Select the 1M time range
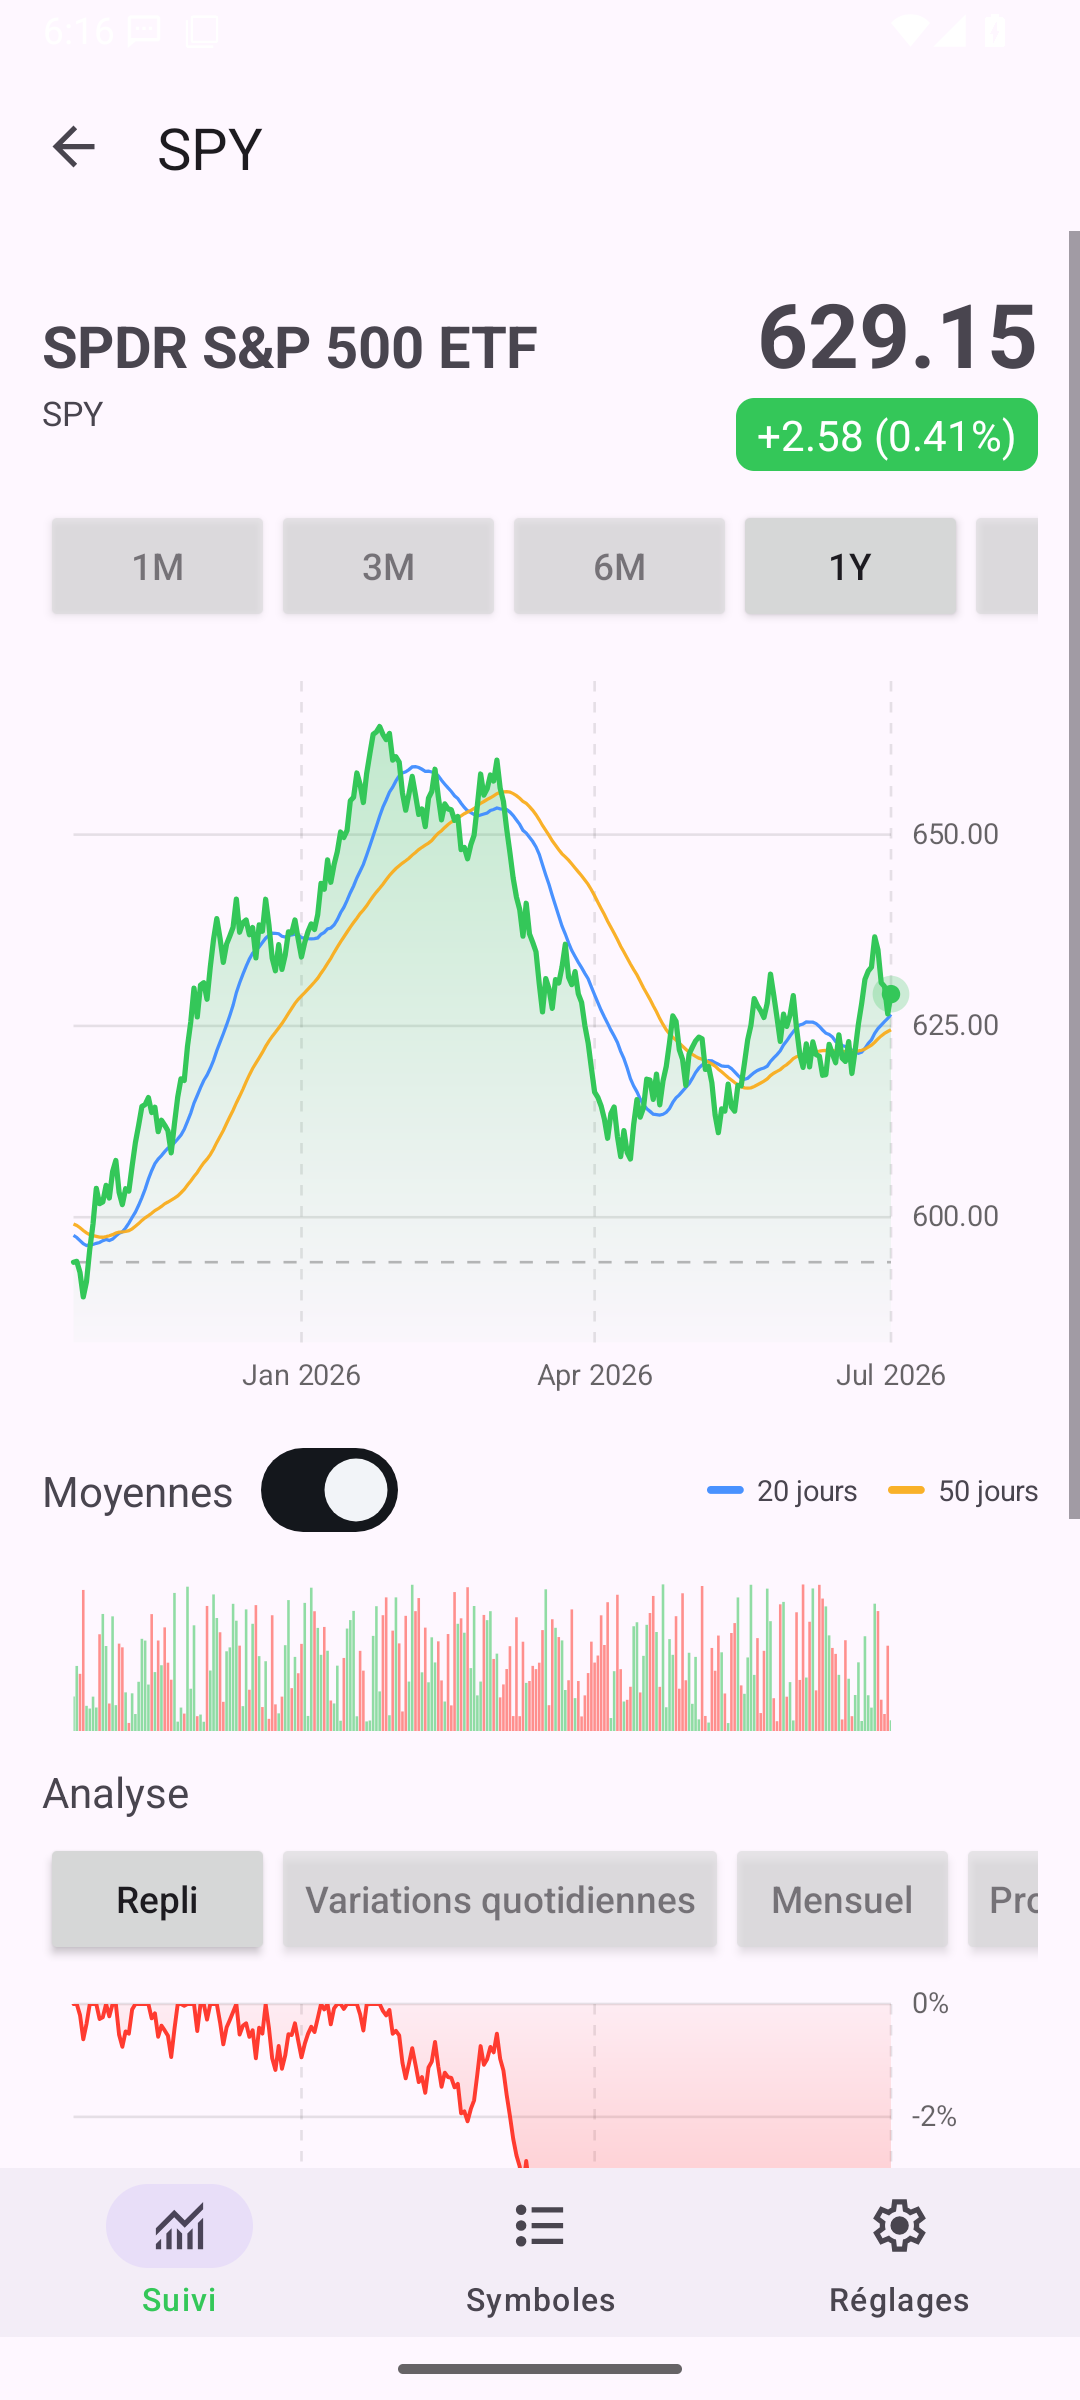Screen dimensions: 1080x2400 click(157, 566)
